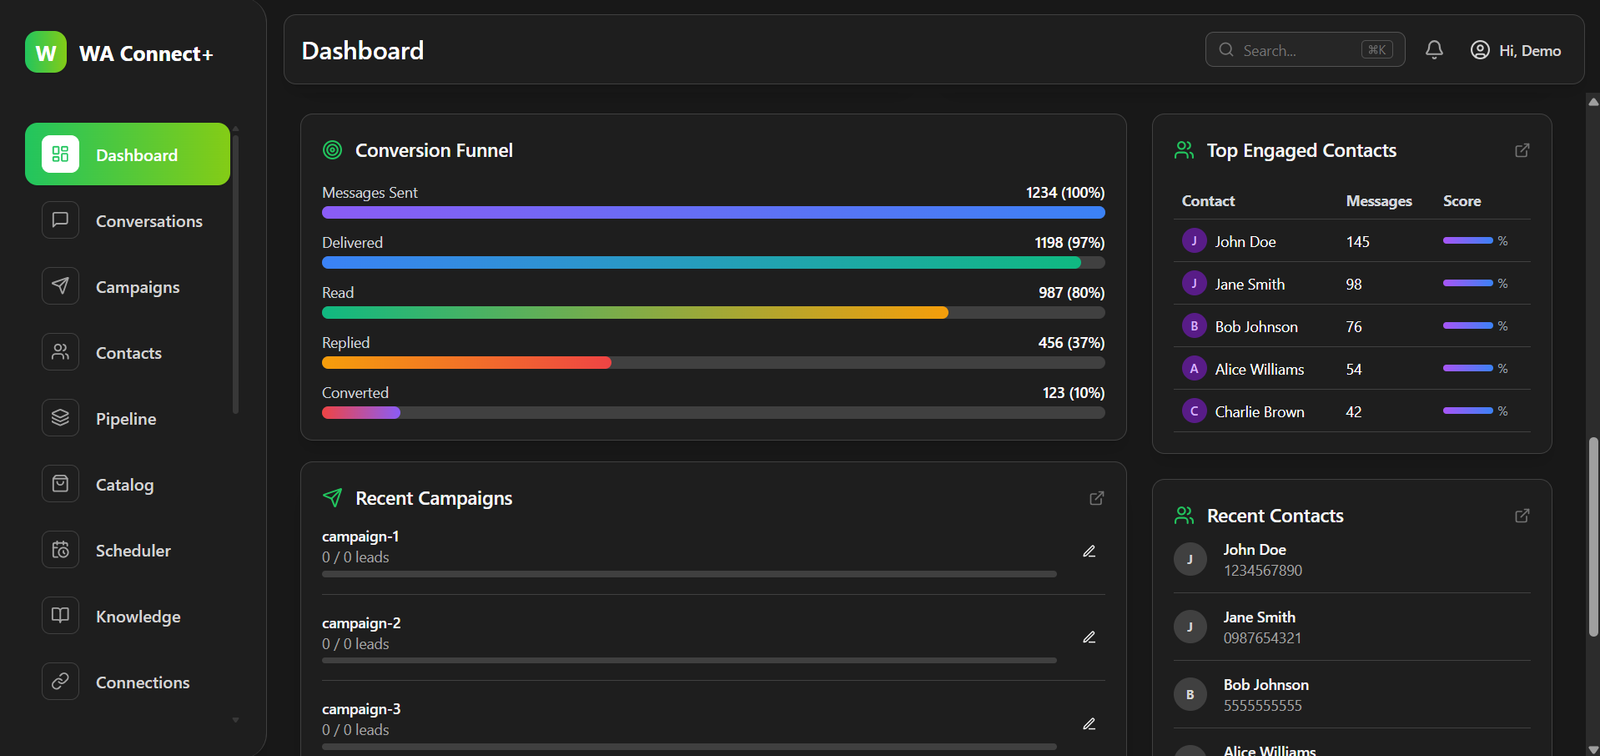
Task: Select John Doe in Top Engaged Contacts
Action: [1245, 242]
